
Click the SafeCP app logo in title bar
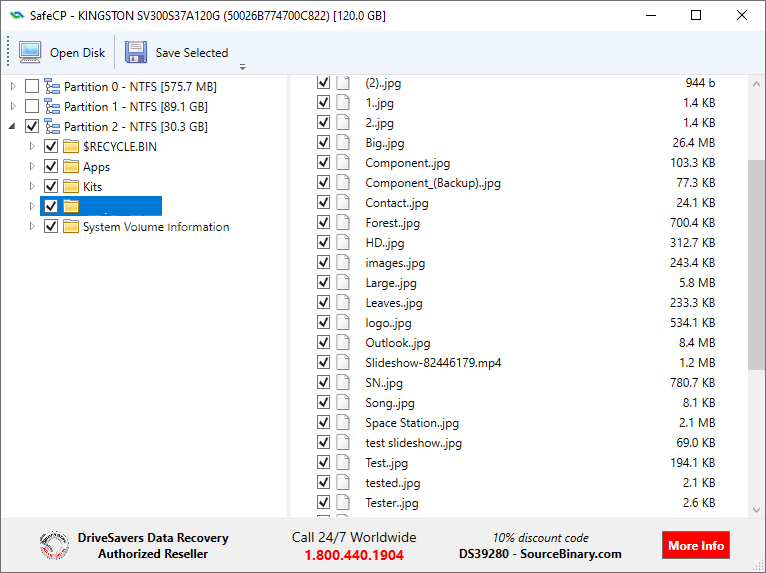tap(16, 16)
